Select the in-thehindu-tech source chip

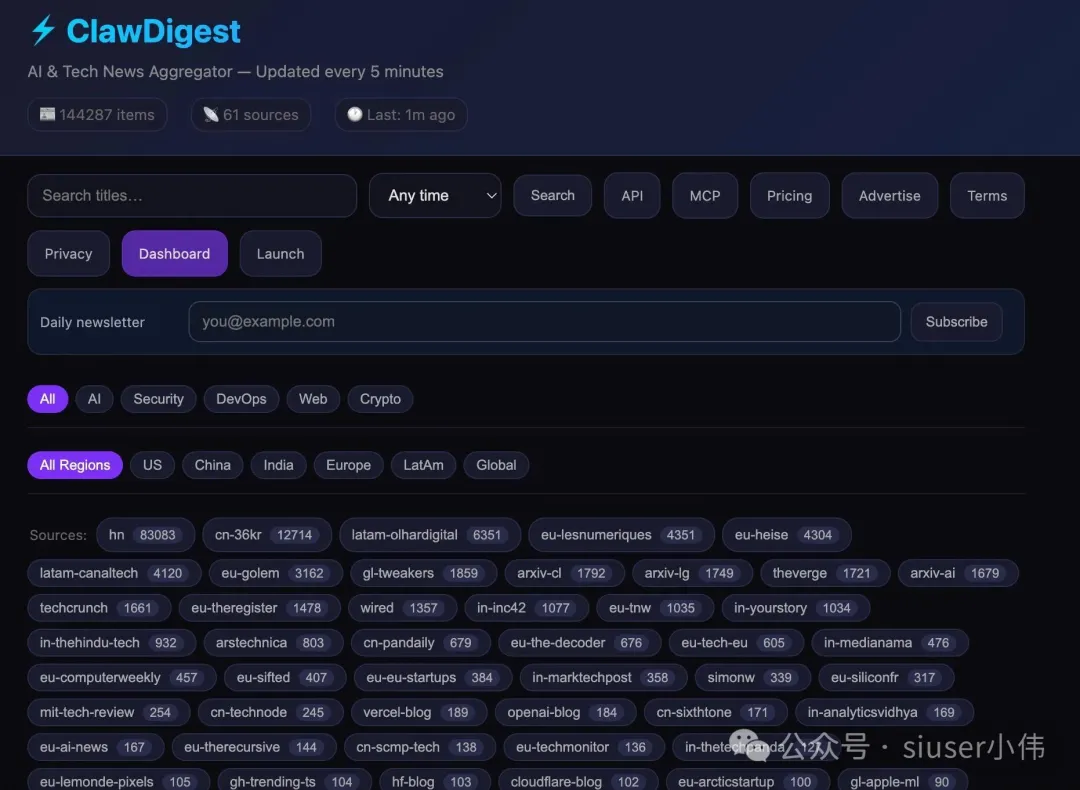point(112,643)
